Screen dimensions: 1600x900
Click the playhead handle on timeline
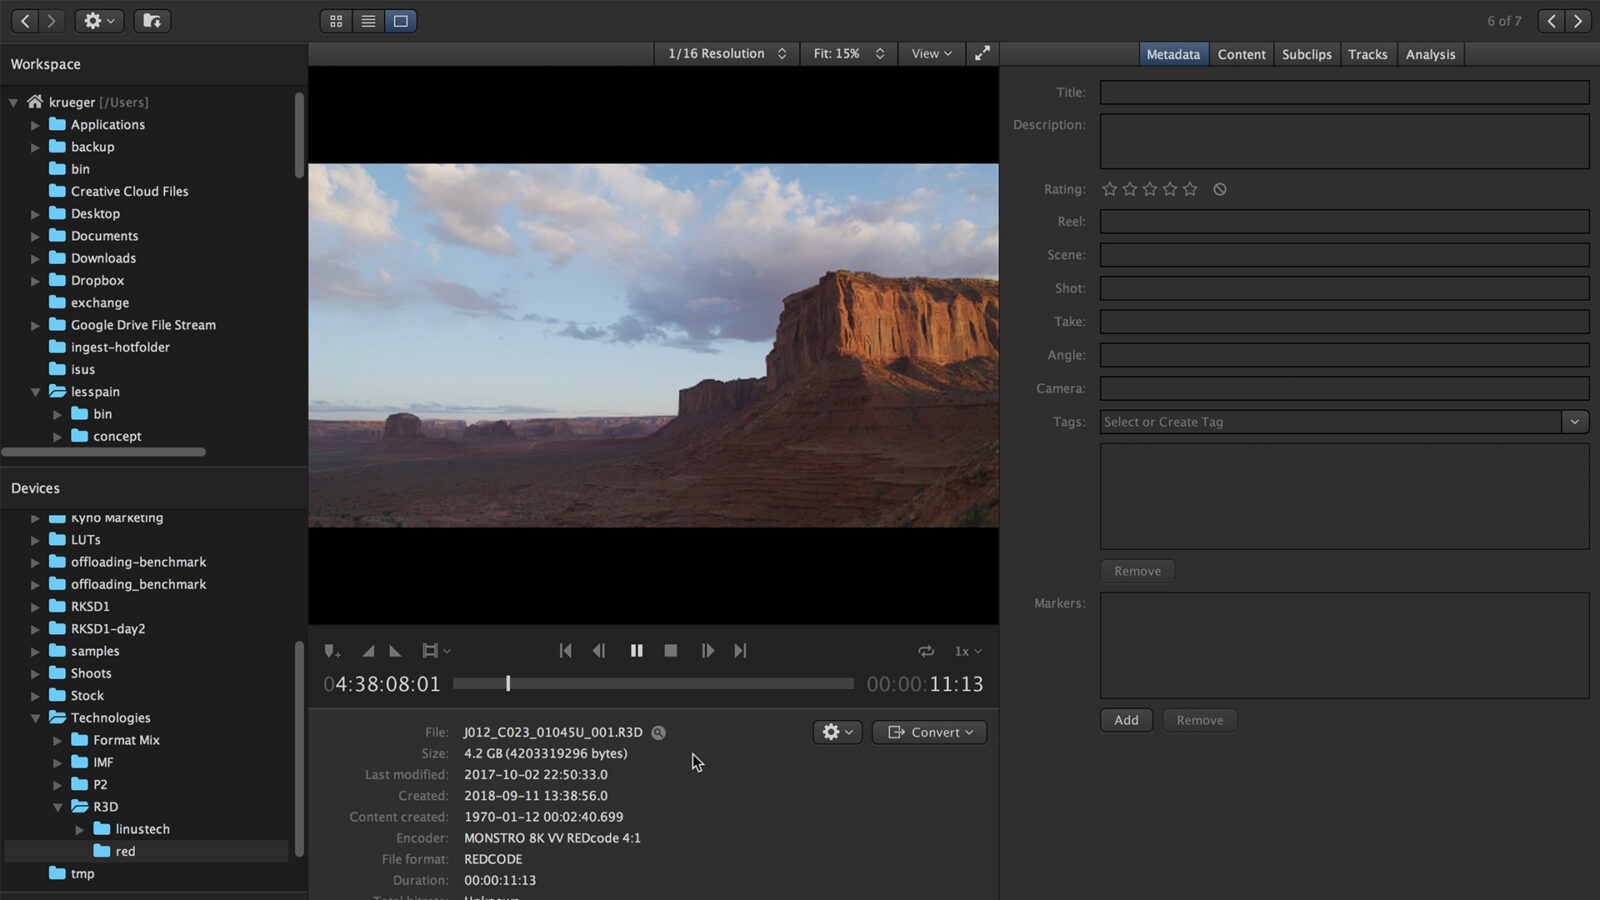click(x=508, y=684)
